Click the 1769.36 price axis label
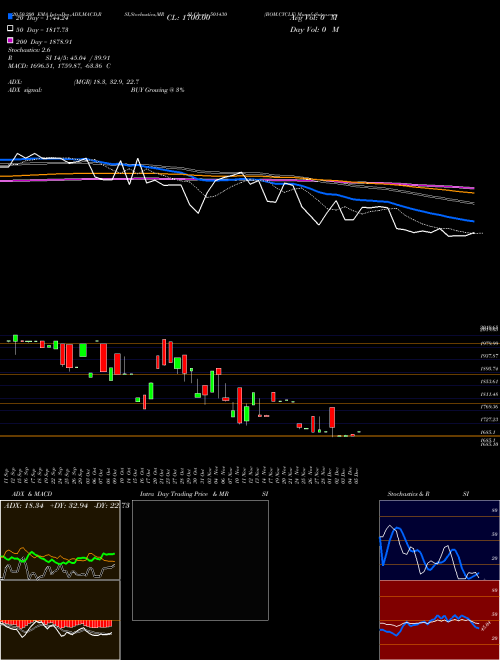This screenshot has height=660, width=500. coord(489,407)
